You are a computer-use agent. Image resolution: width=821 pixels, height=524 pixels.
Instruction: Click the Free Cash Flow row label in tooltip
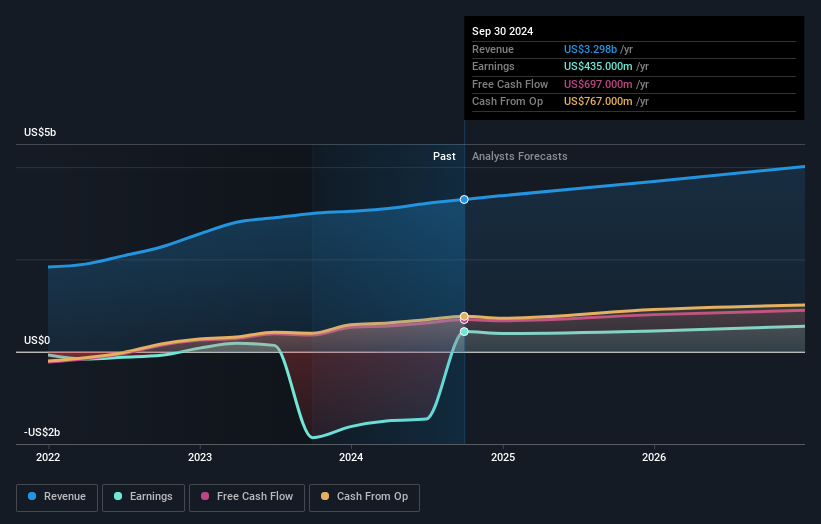(510, 84)
